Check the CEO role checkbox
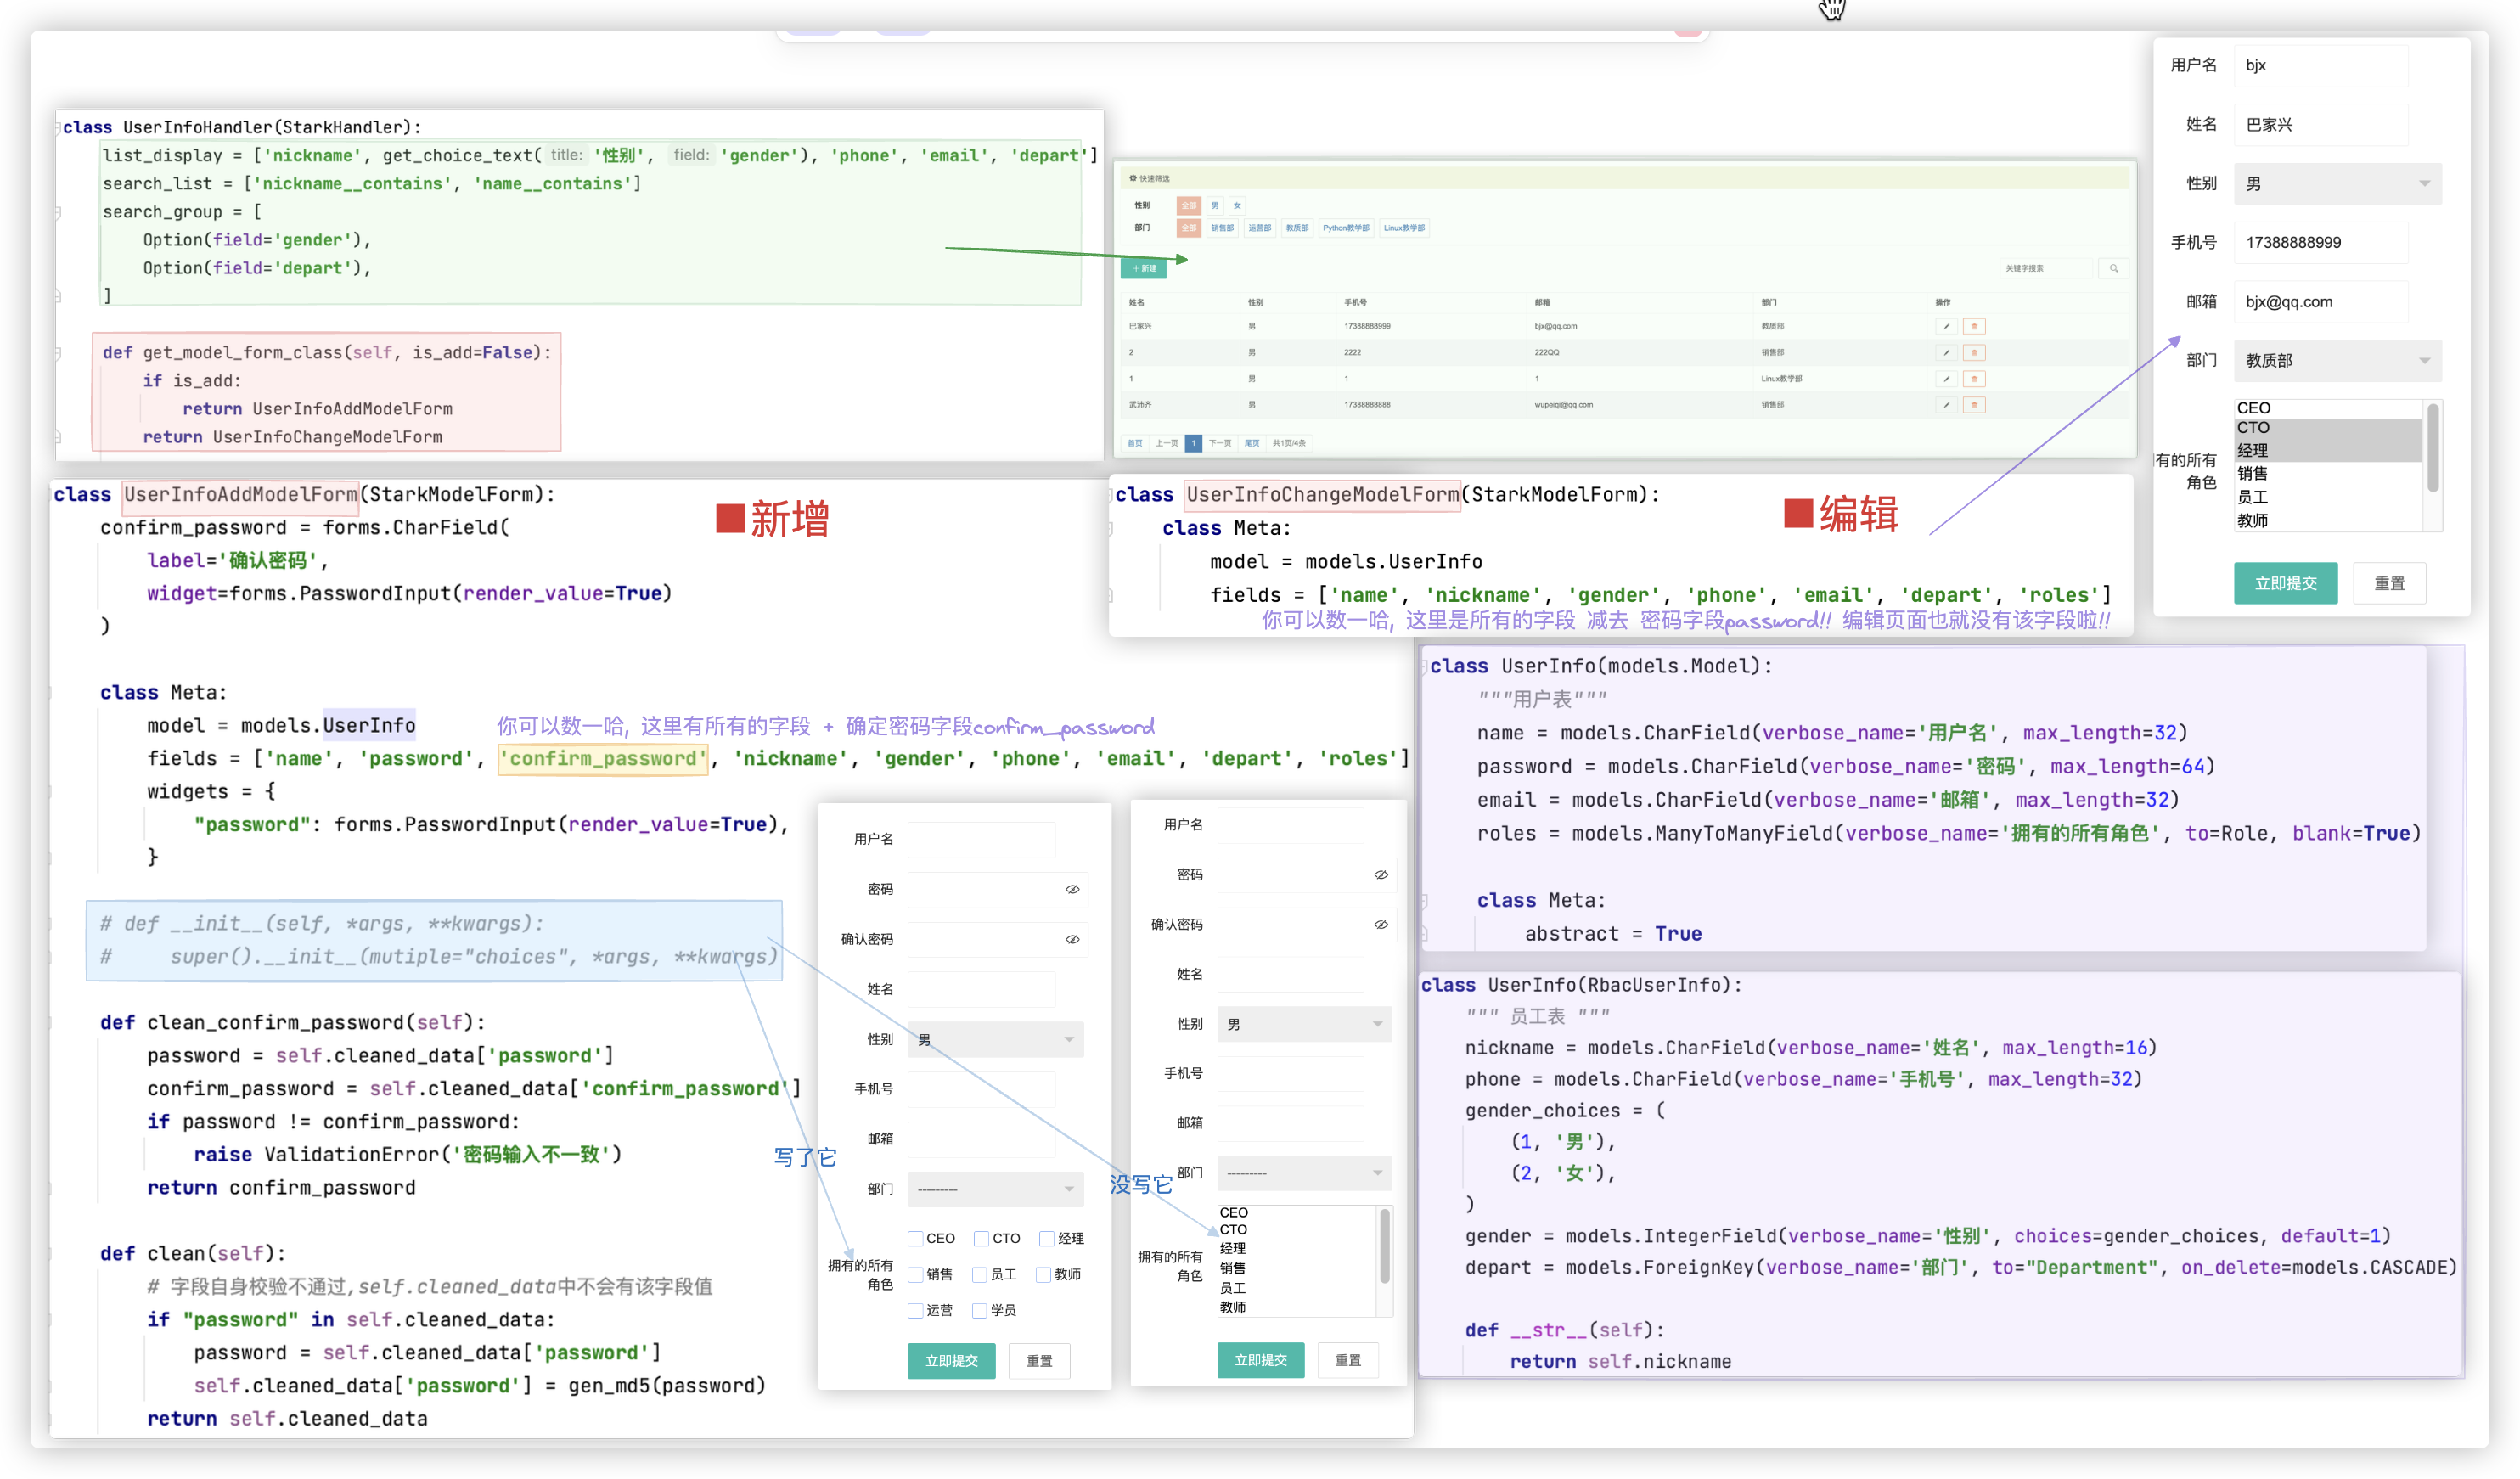This screenshot has height=1479, width=2520. coord(915,1238)
